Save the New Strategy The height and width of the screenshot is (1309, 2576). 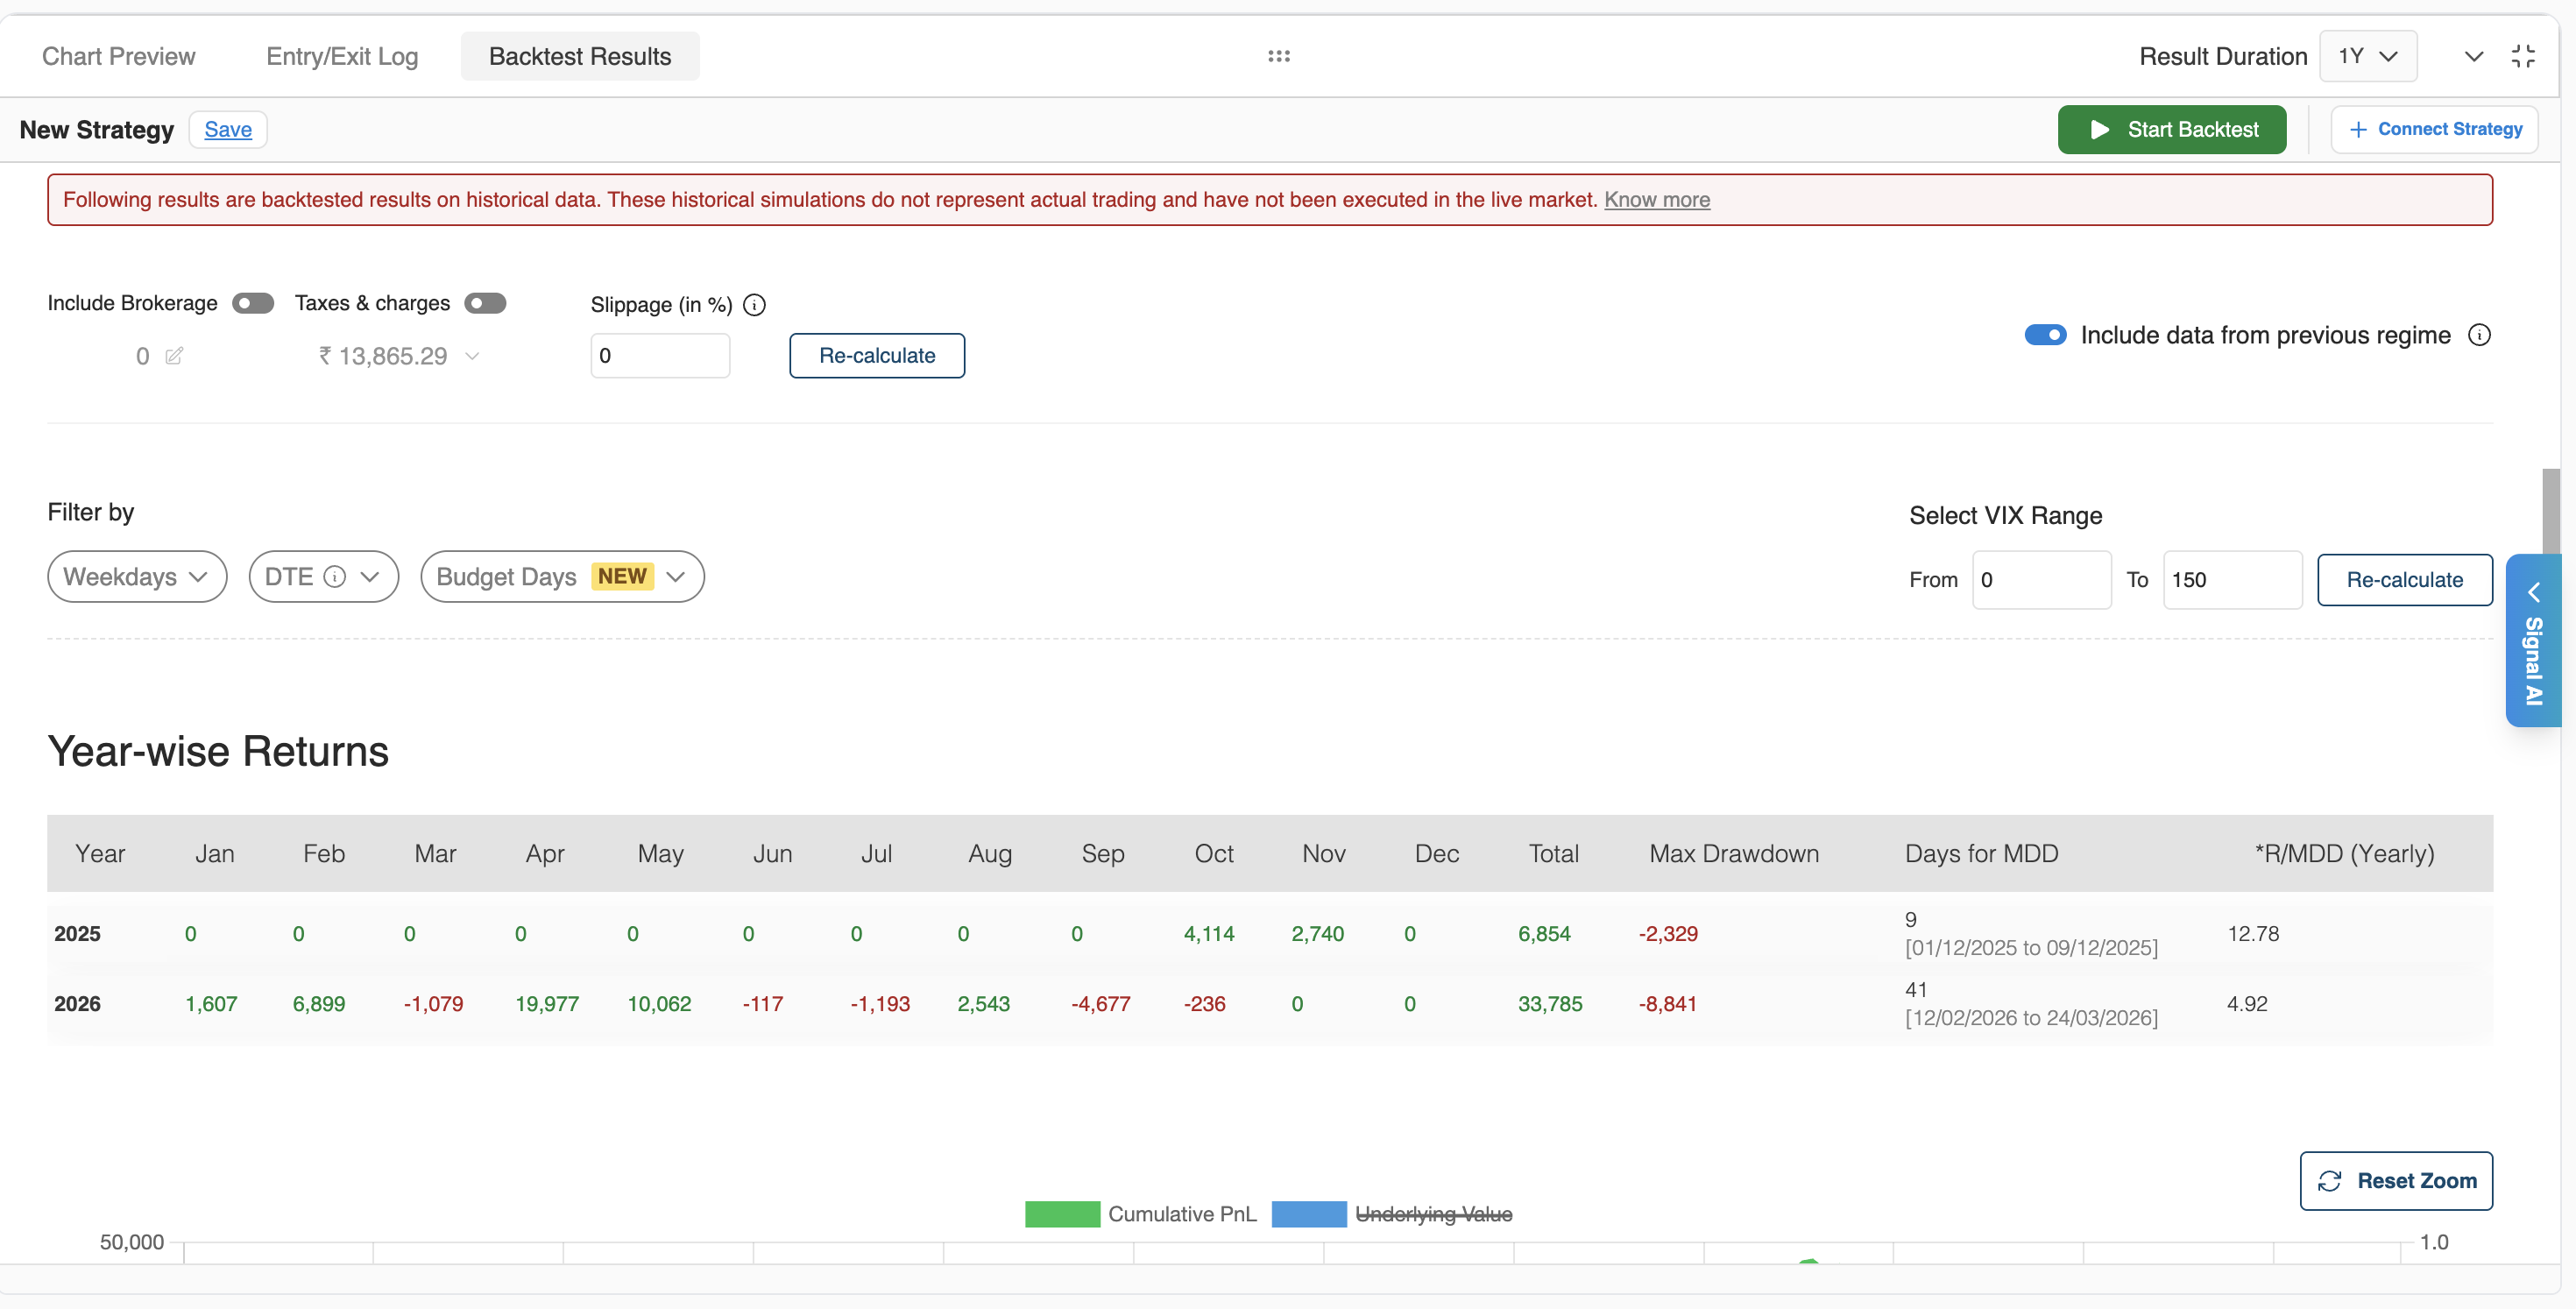pos(228,129)
